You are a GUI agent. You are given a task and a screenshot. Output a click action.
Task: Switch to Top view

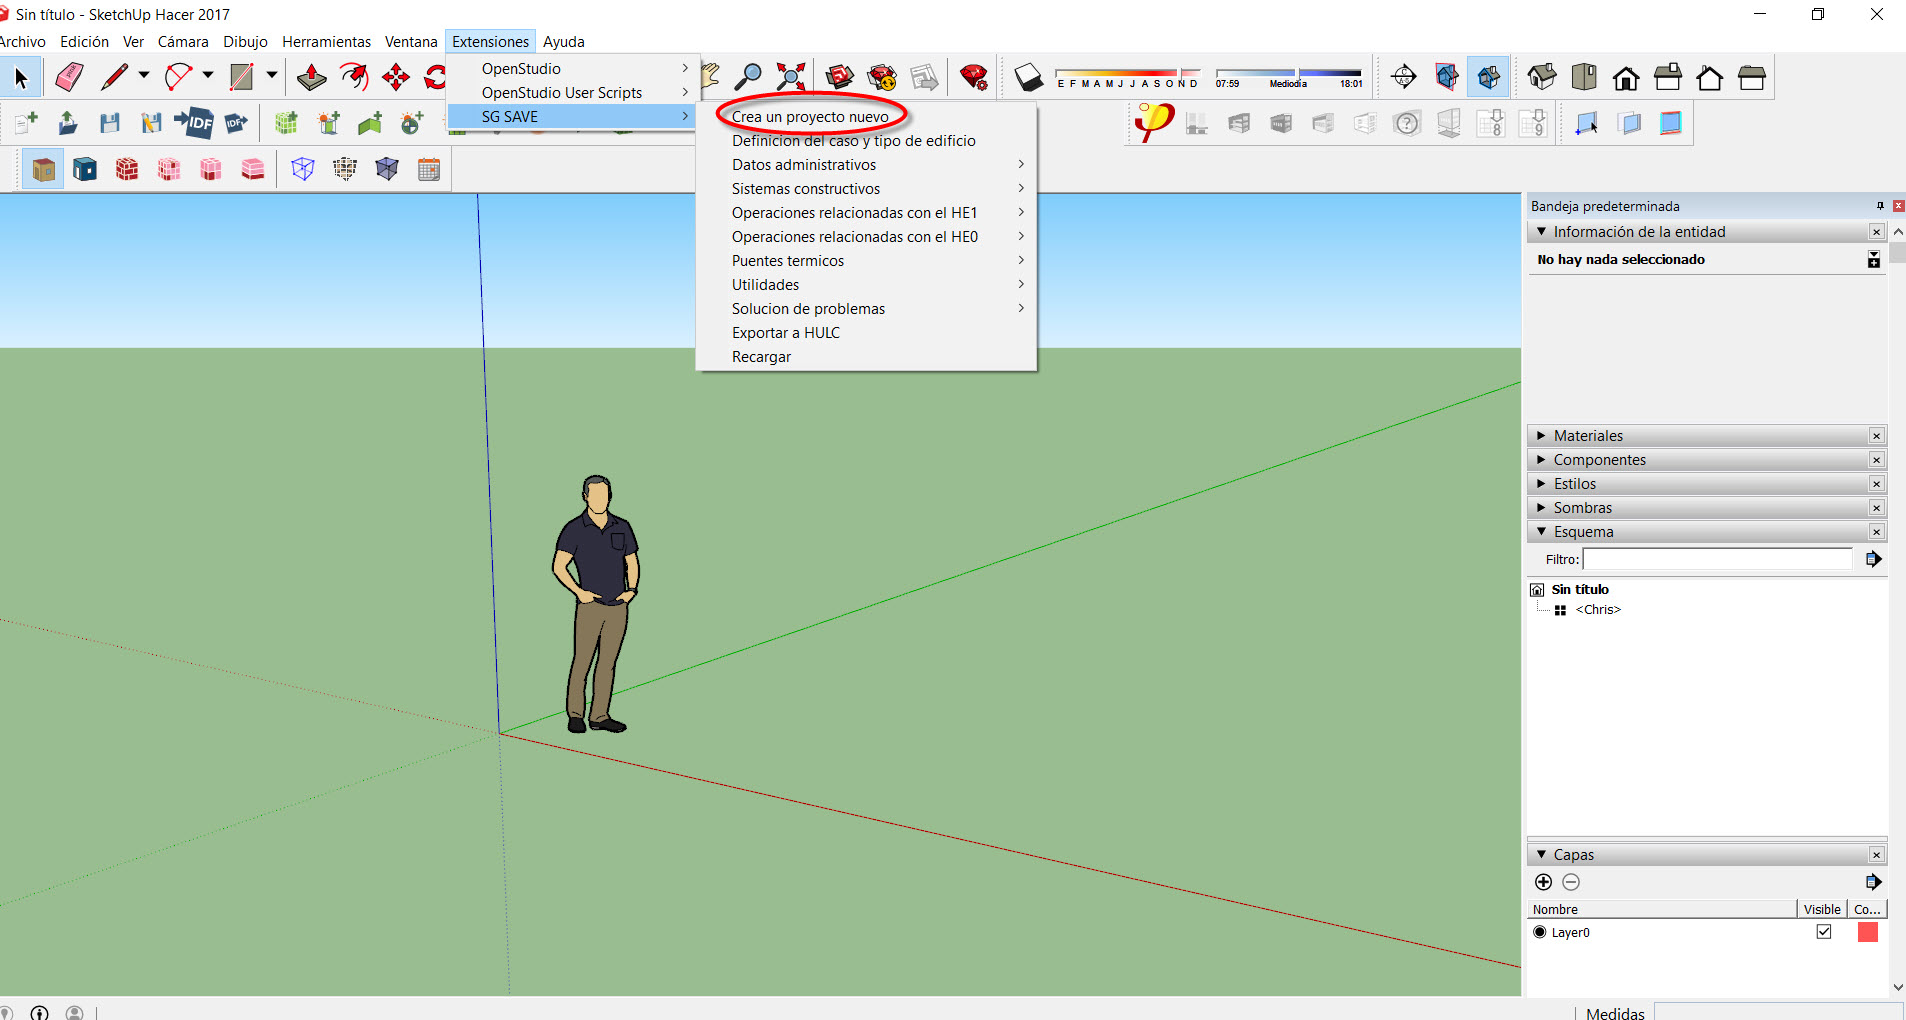tap(1584, 77)
